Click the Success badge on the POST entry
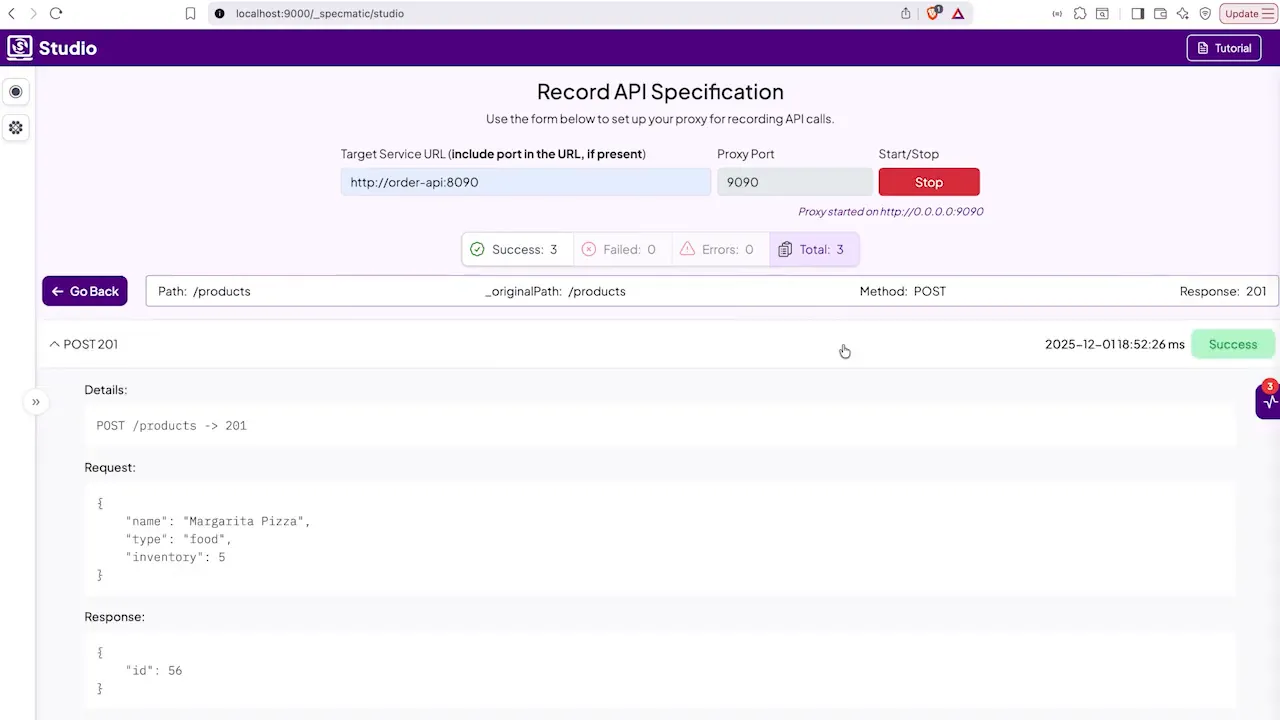1280x720 pixels. 1233,344
